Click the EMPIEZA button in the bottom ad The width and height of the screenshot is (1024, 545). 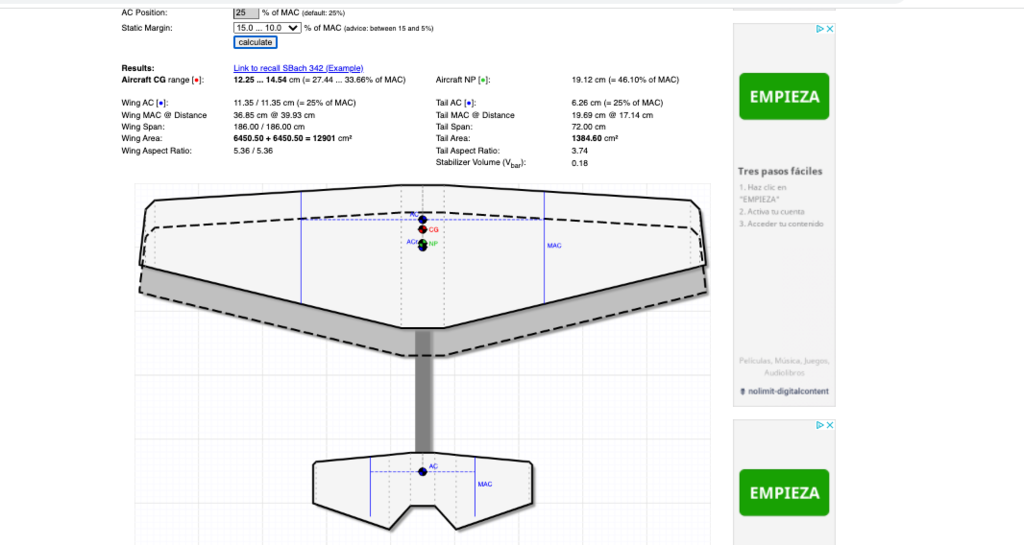pyautogui.click(x=785, y=493)
